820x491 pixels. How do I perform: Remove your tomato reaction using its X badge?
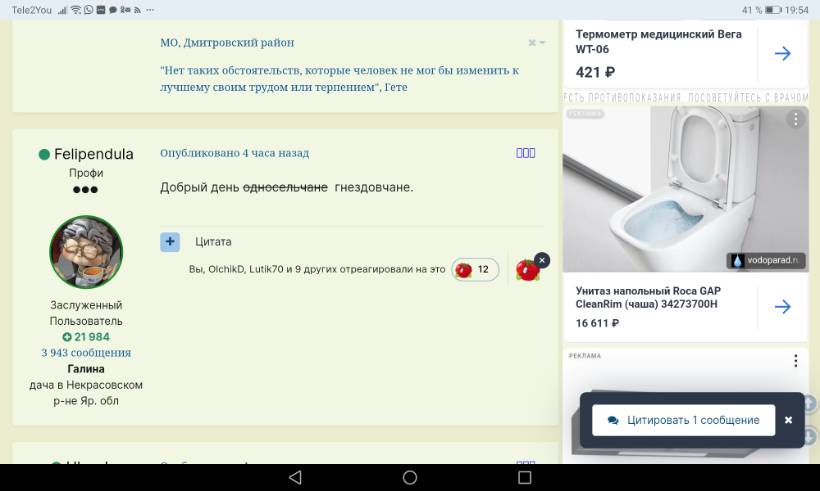click(x=542, y=260)
